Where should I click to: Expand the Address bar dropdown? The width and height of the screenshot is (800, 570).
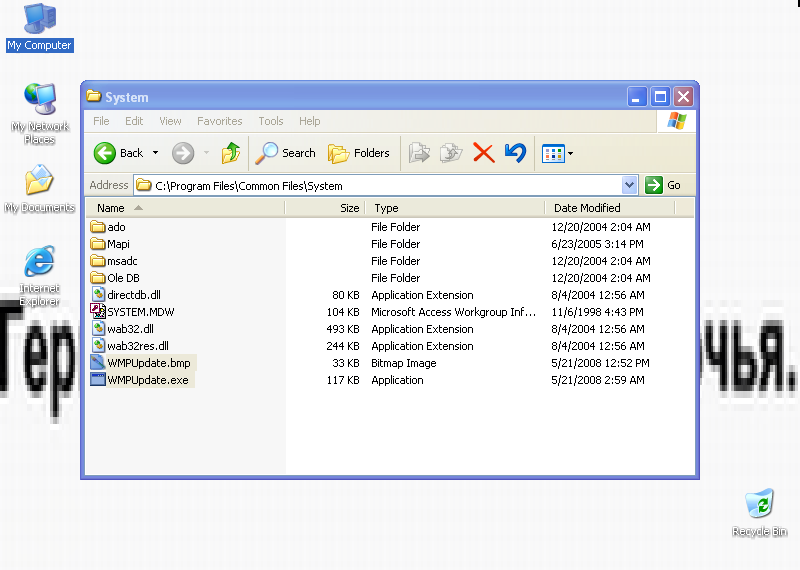630,185
